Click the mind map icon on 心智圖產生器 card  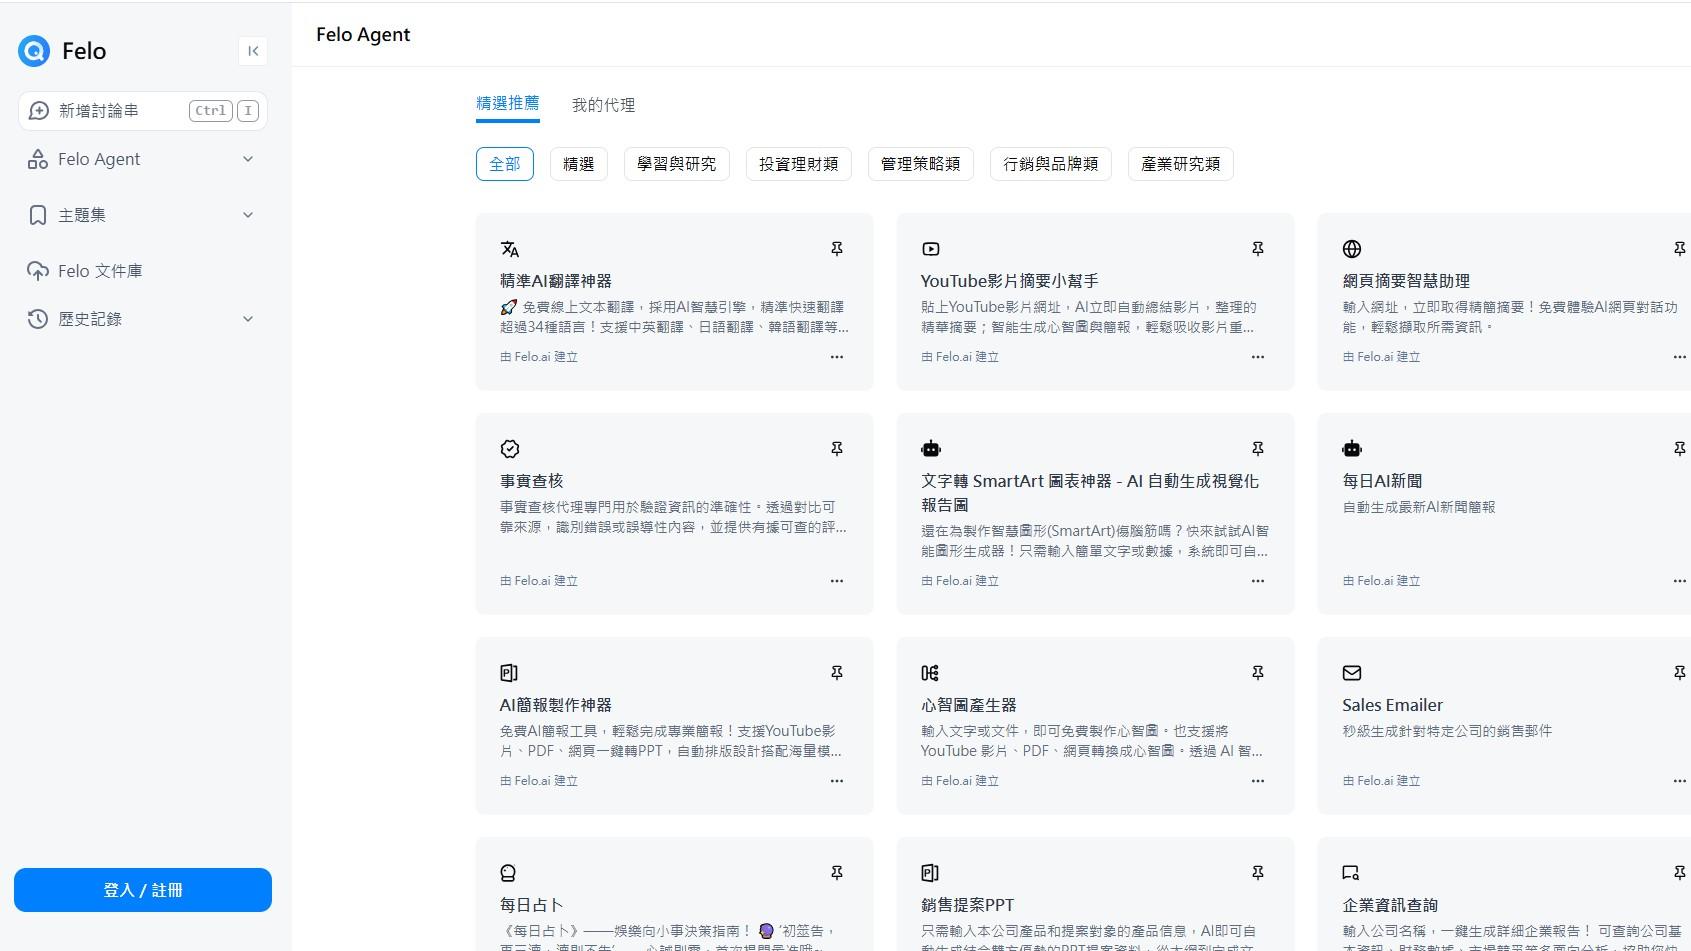coord(930,673)
